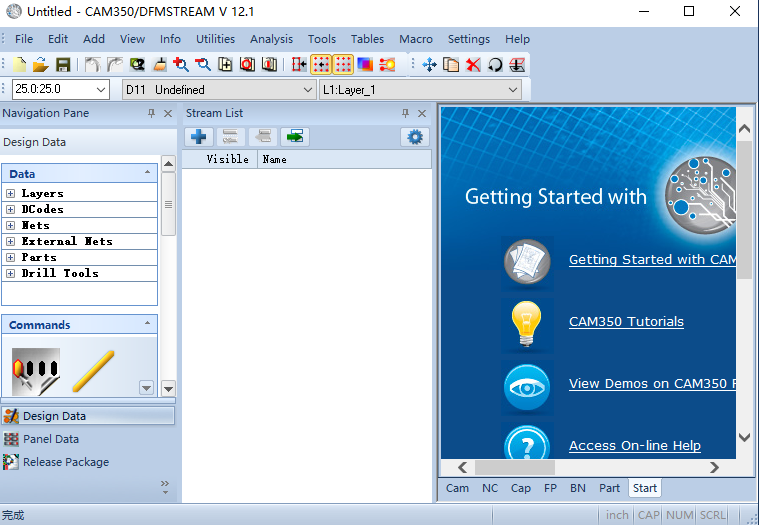Image resolution: width=759 pixels, height=525 pixels.
Task: Open the Getting Started with CAM link
Action: [652, 260]
